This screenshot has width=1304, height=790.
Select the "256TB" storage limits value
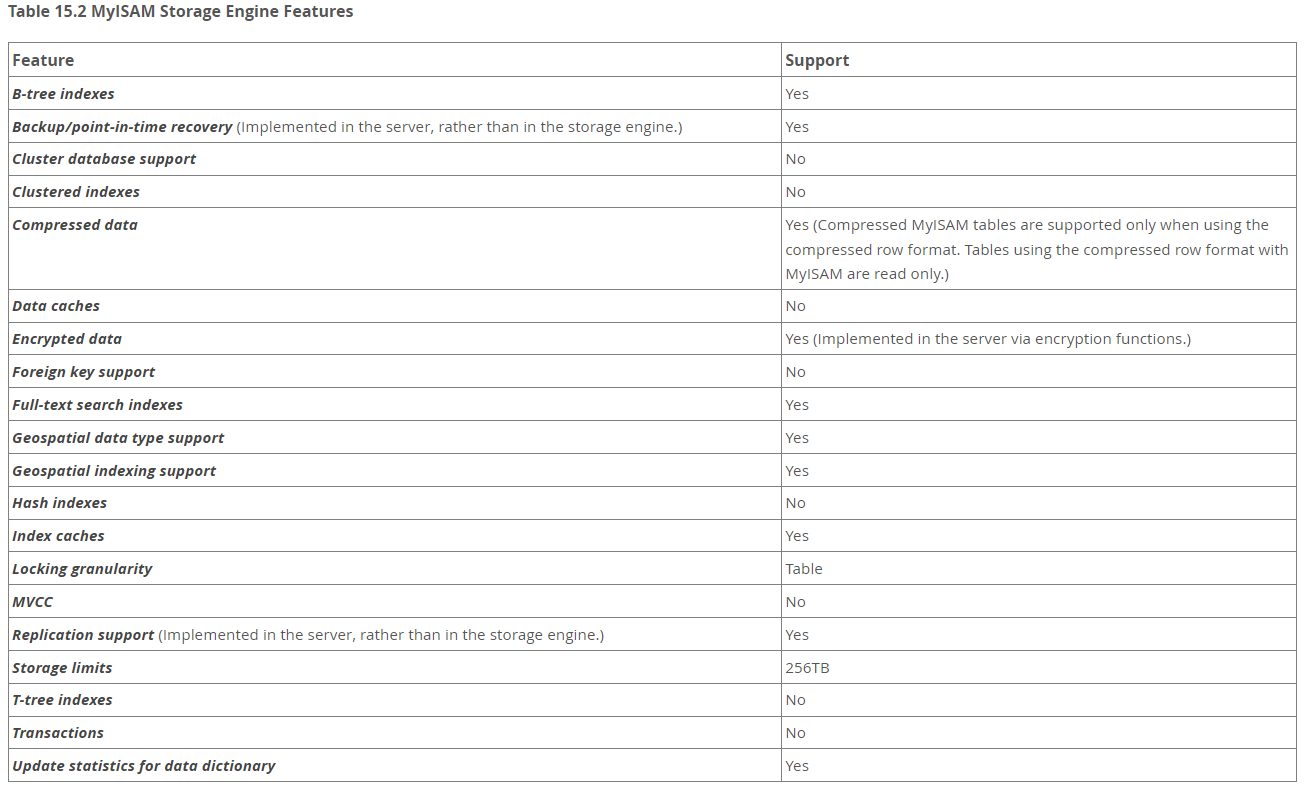click(807, 668)
